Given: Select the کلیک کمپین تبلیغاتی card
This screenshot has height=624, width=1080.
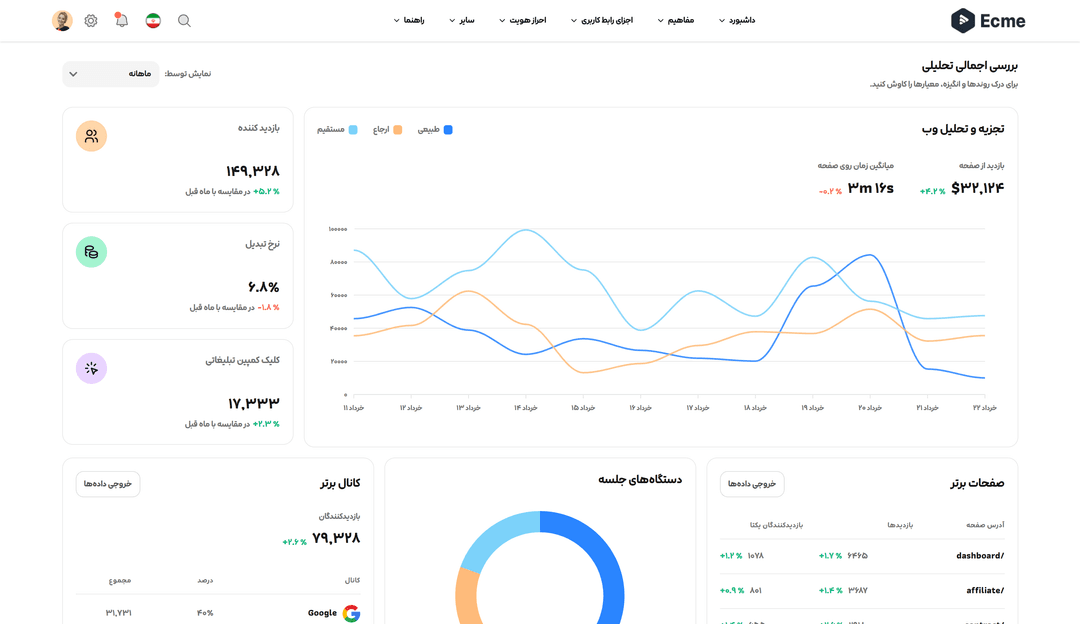Looking at the screenshot, I should point(178,391).
